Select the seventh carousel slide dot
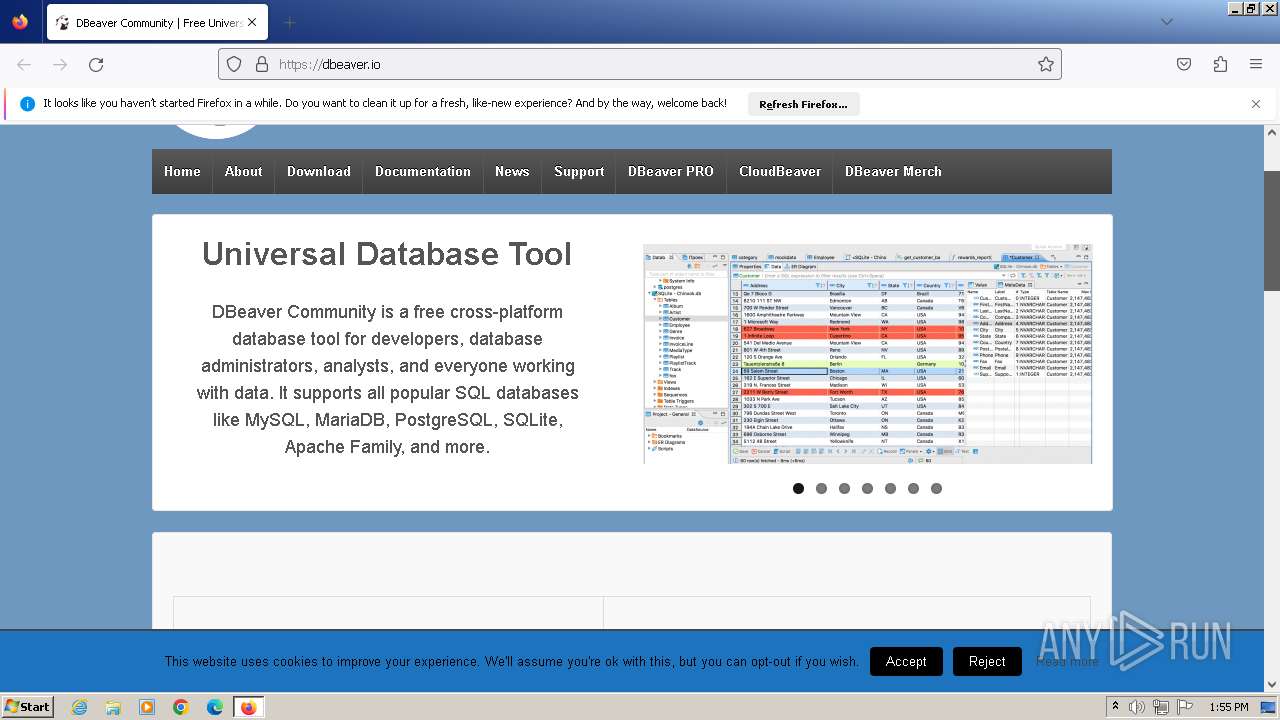1280x720 pixels. (936, 489)
